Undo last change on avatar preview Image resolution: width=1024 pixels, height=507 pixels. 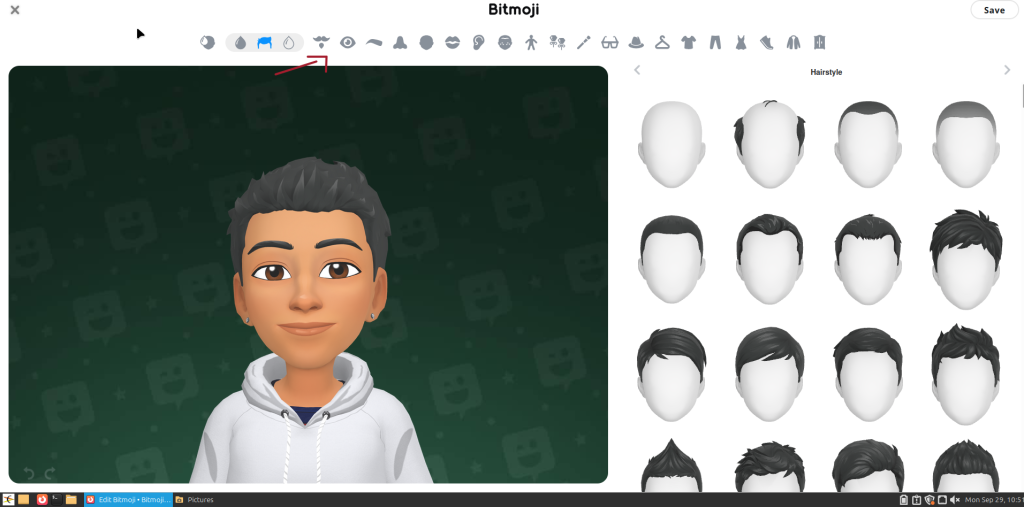click(x=28, y=473)
